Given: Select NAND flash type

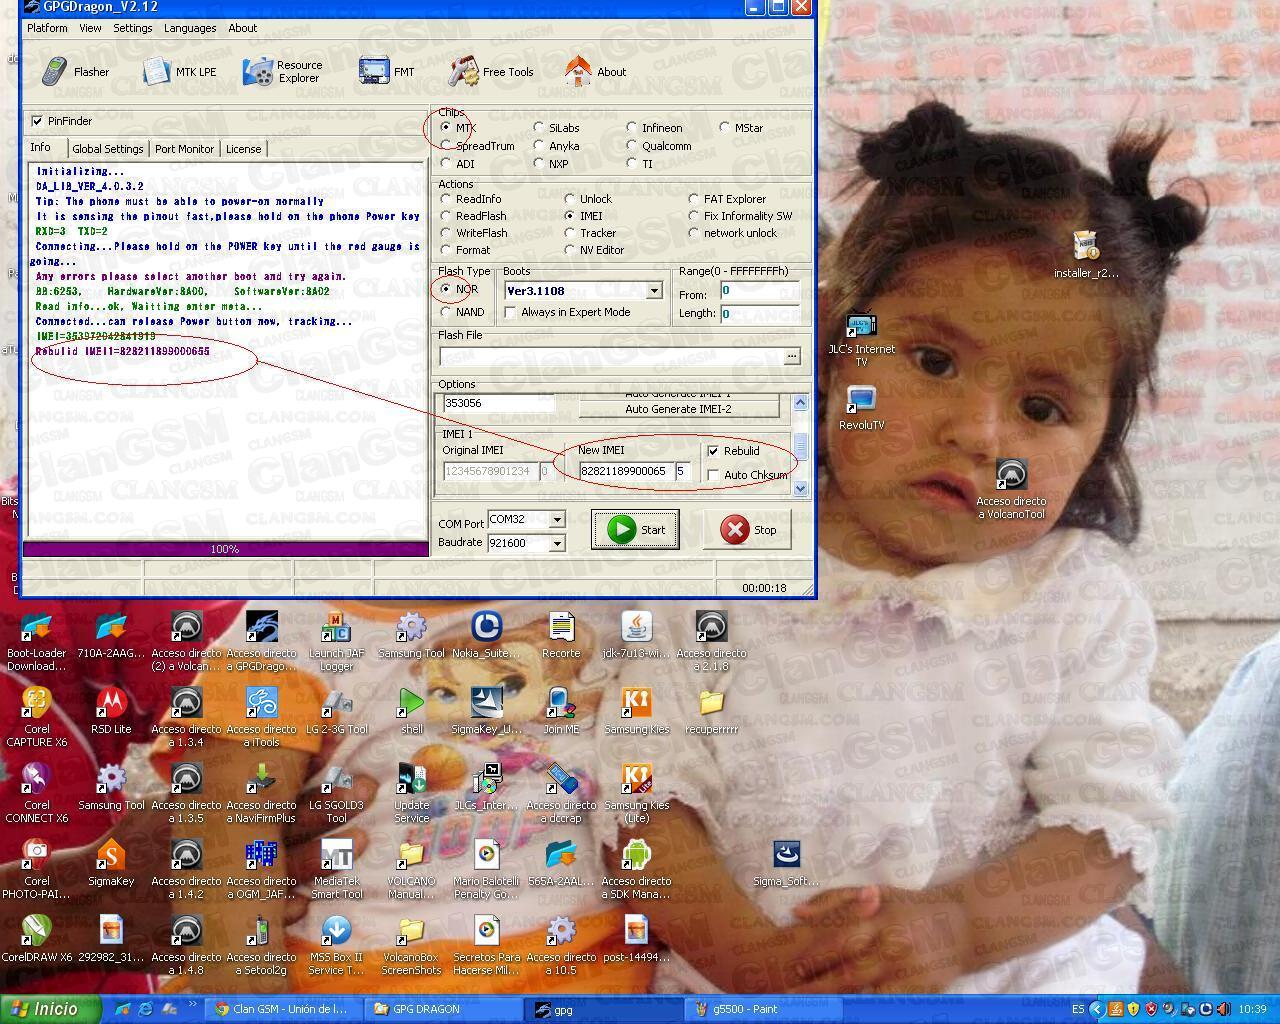Looking at the screenshot, I should coord(446,312).
